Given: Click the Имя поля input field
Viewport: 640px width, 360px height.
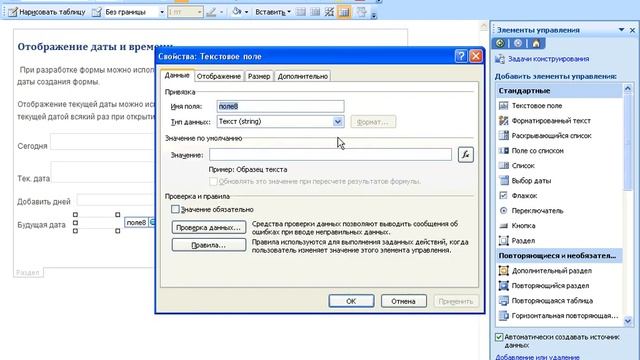Looking at the screenshot, I should tap(280, 107).
